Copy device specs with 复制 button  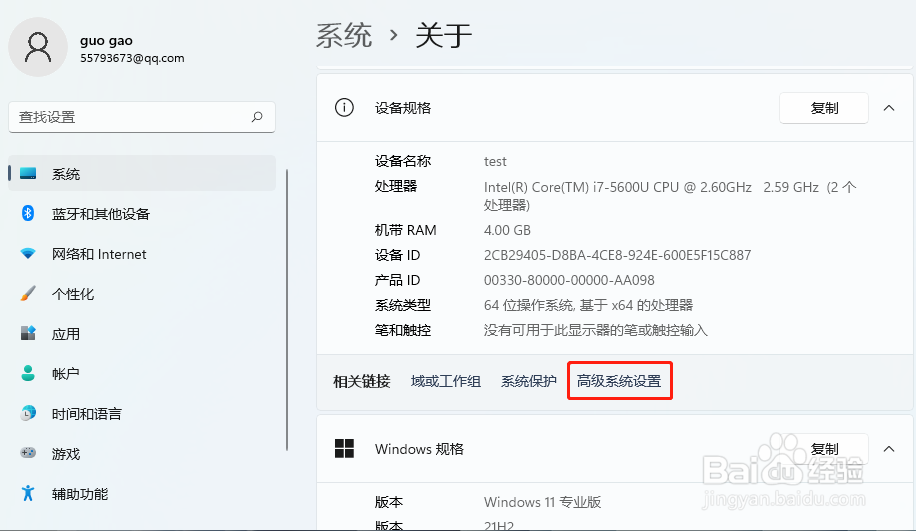(824, 108)
